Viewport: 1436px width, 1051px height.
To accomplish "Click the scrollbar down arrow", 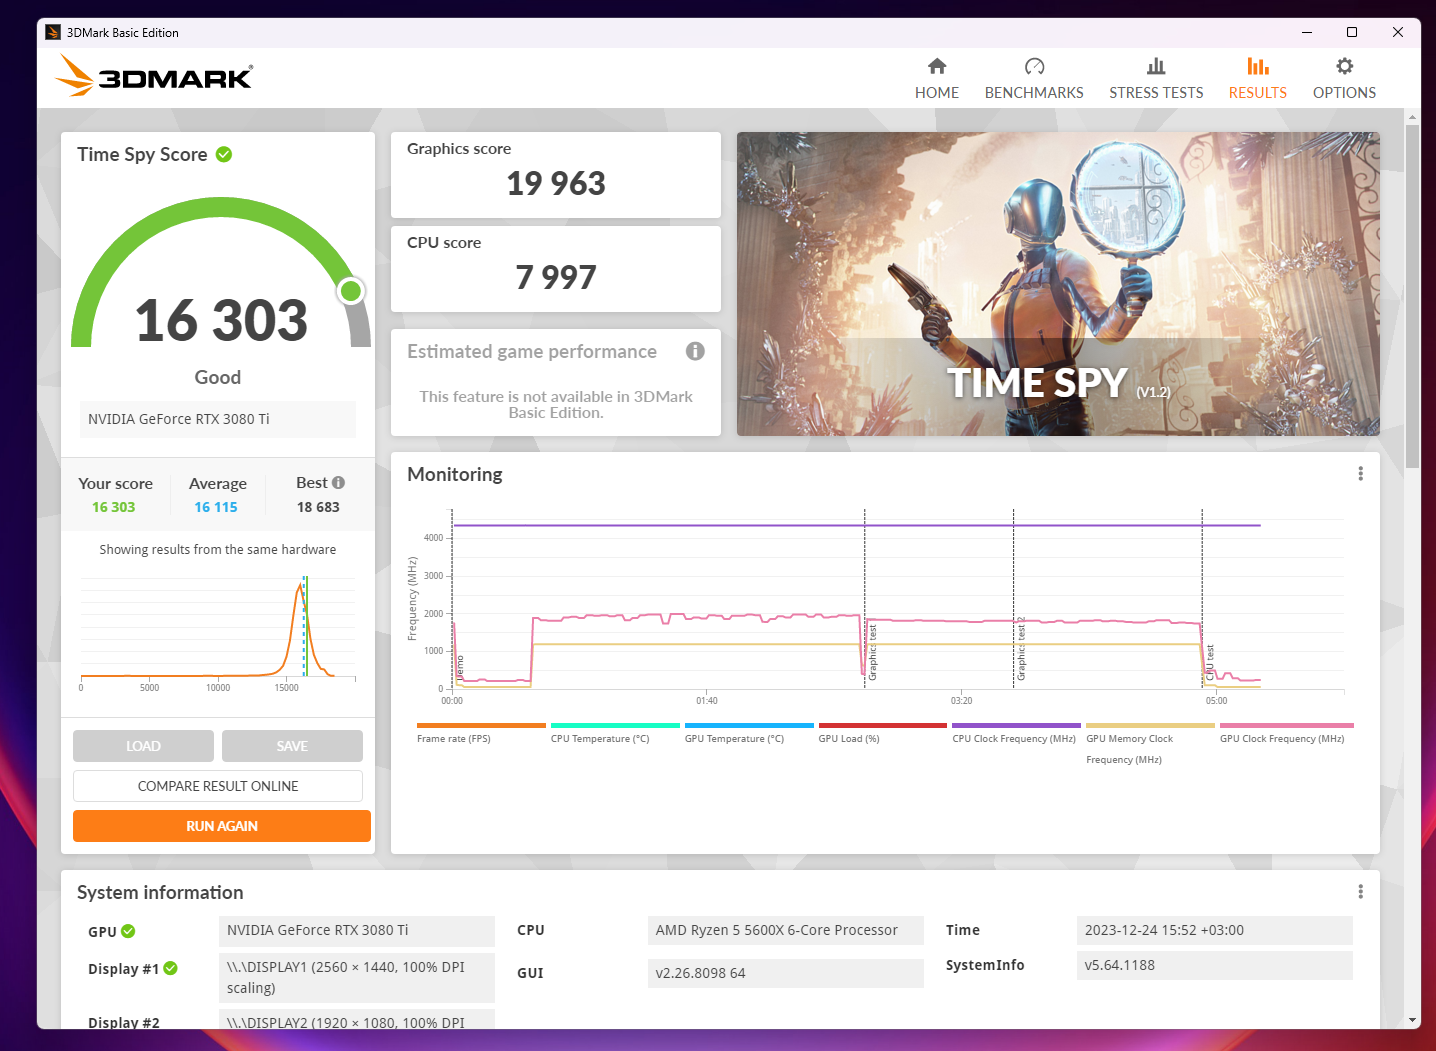I will 1412,1020.
